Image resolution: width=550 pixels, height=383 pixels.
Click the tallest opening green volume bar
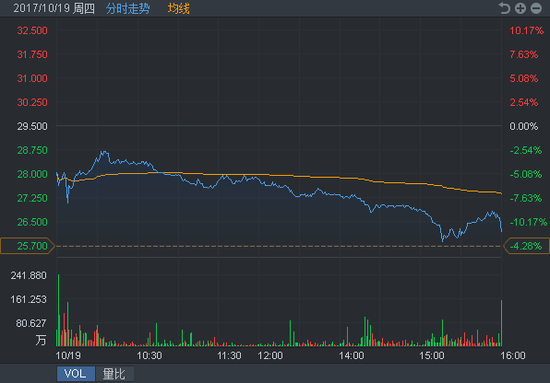[x=59, y=310]
